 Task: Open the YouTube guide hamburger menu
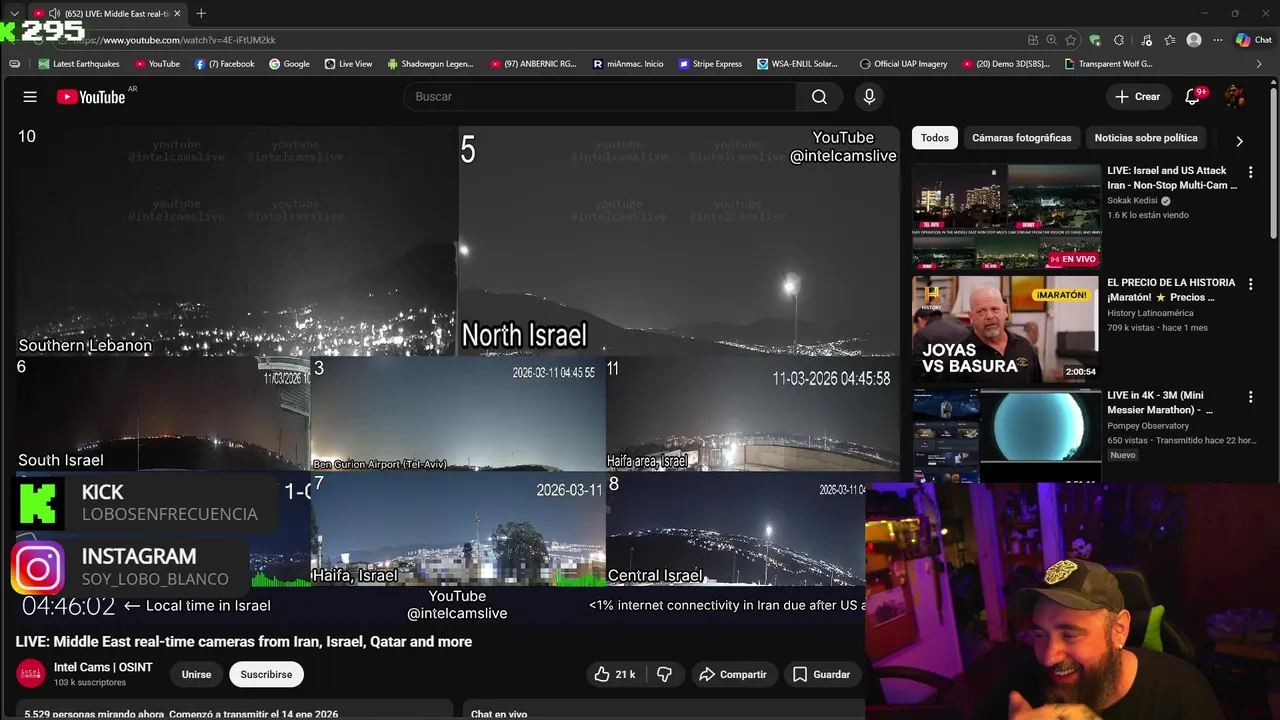(30, 97)
